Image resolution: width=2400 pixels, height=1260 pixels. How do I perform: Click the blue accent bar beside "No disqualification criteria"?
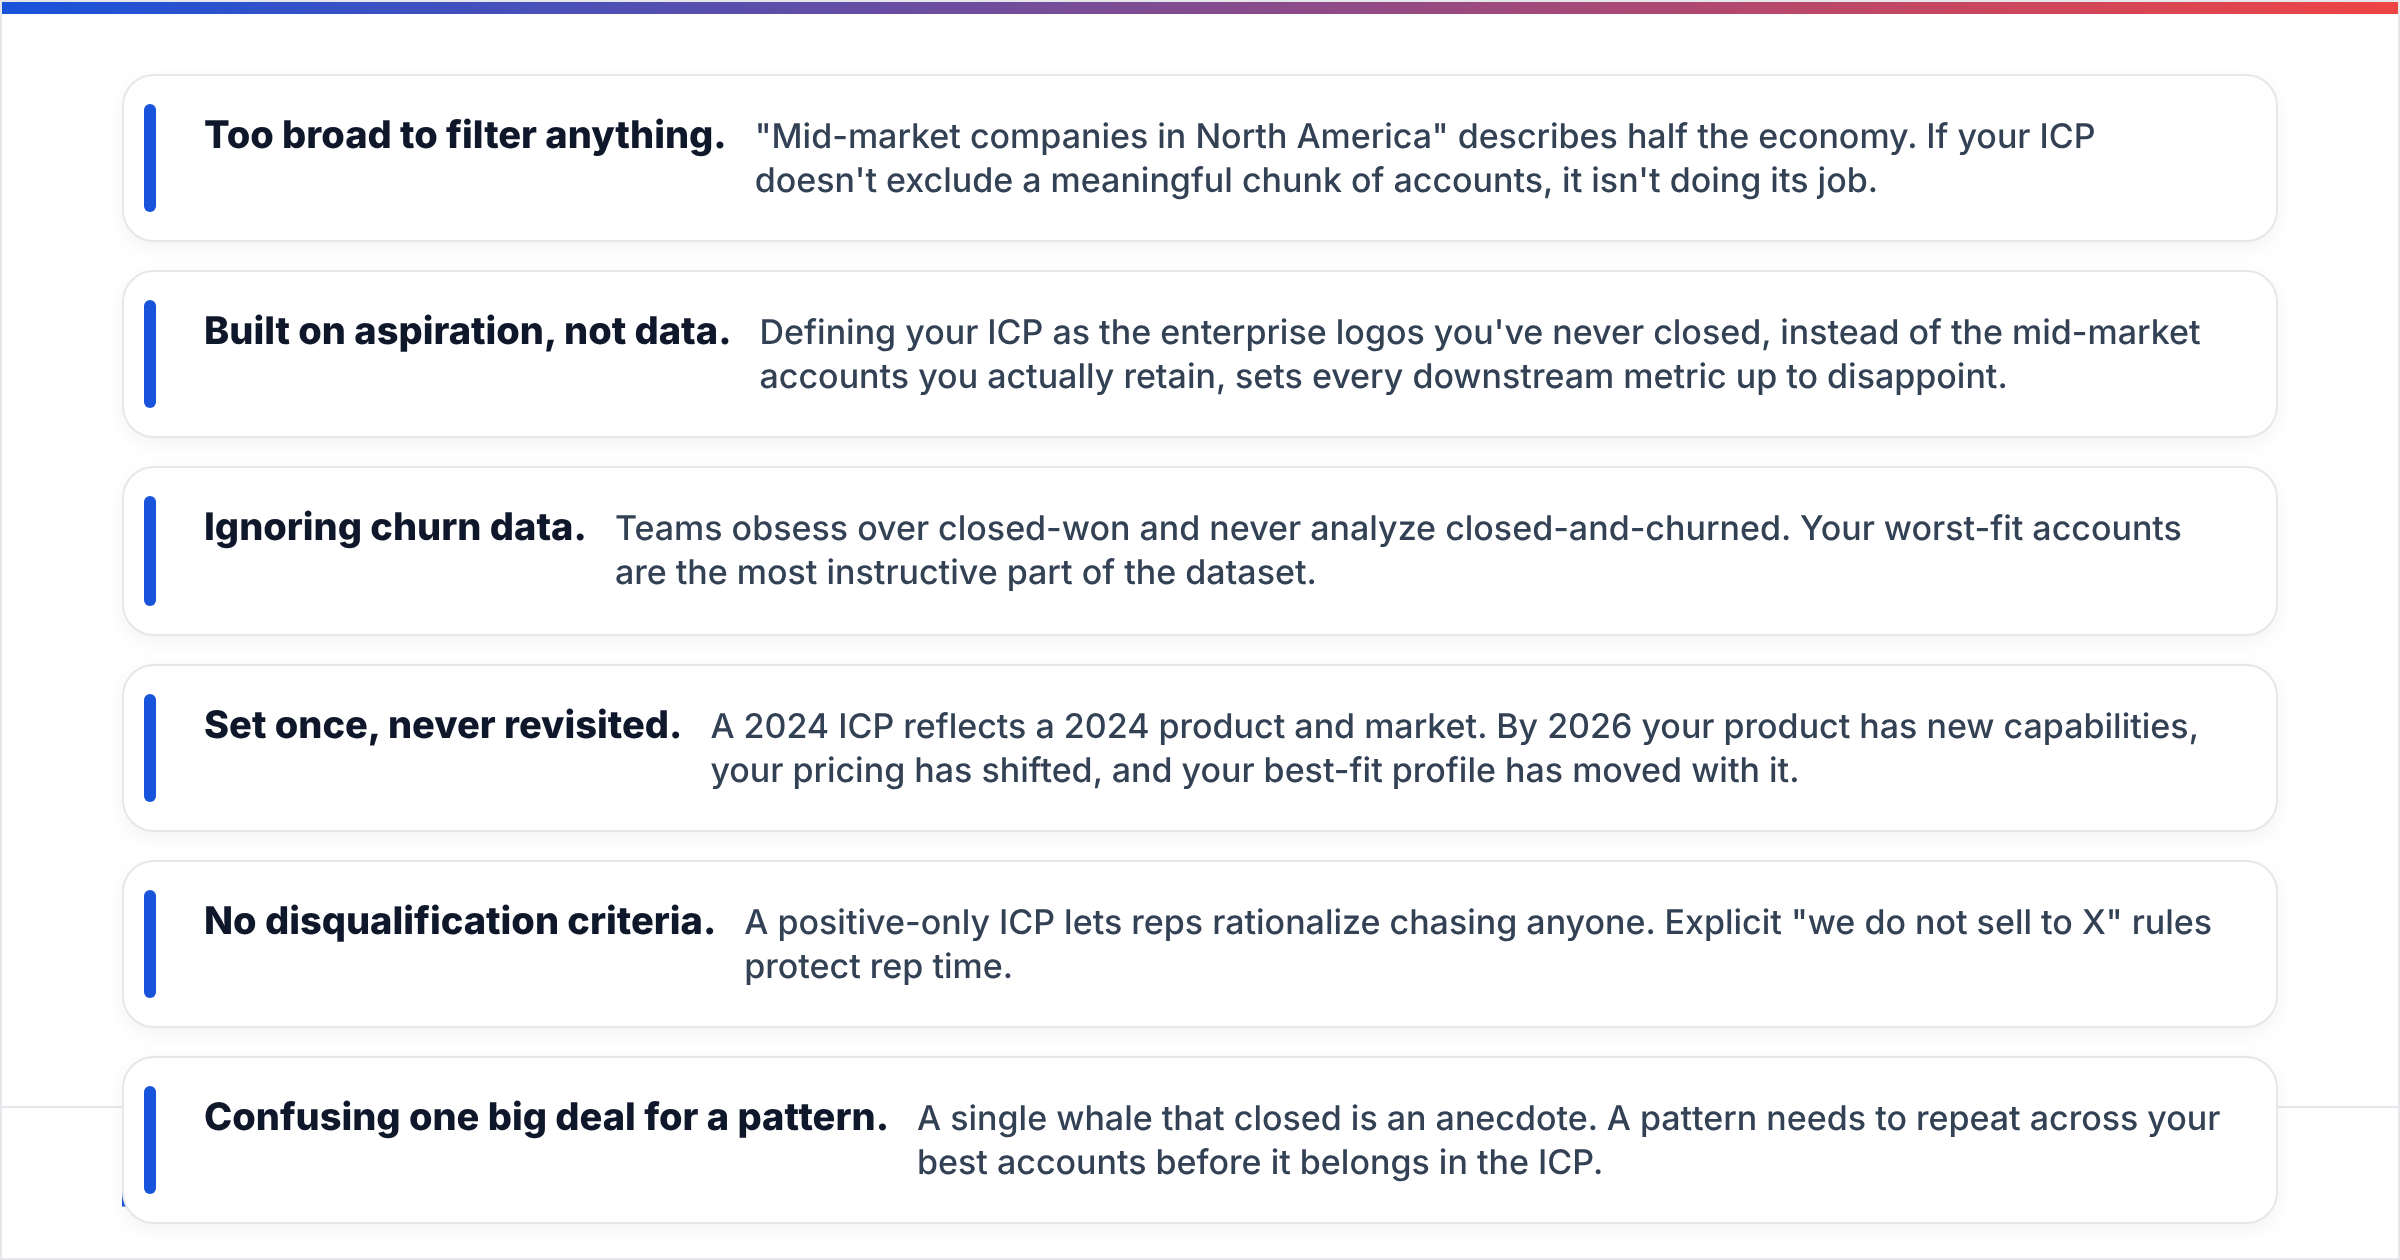150,944
